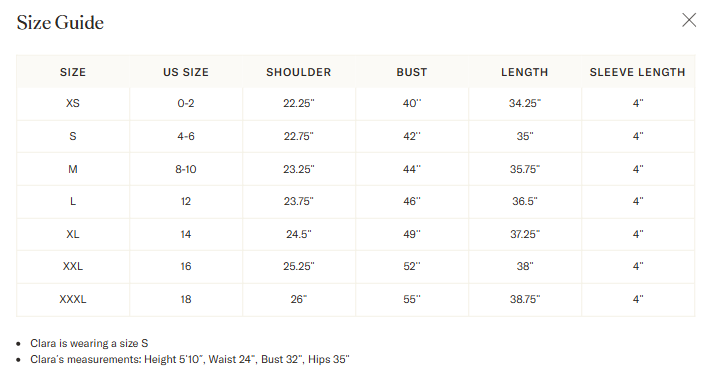Close the Size Guide dialog

[x=688, y=20]
